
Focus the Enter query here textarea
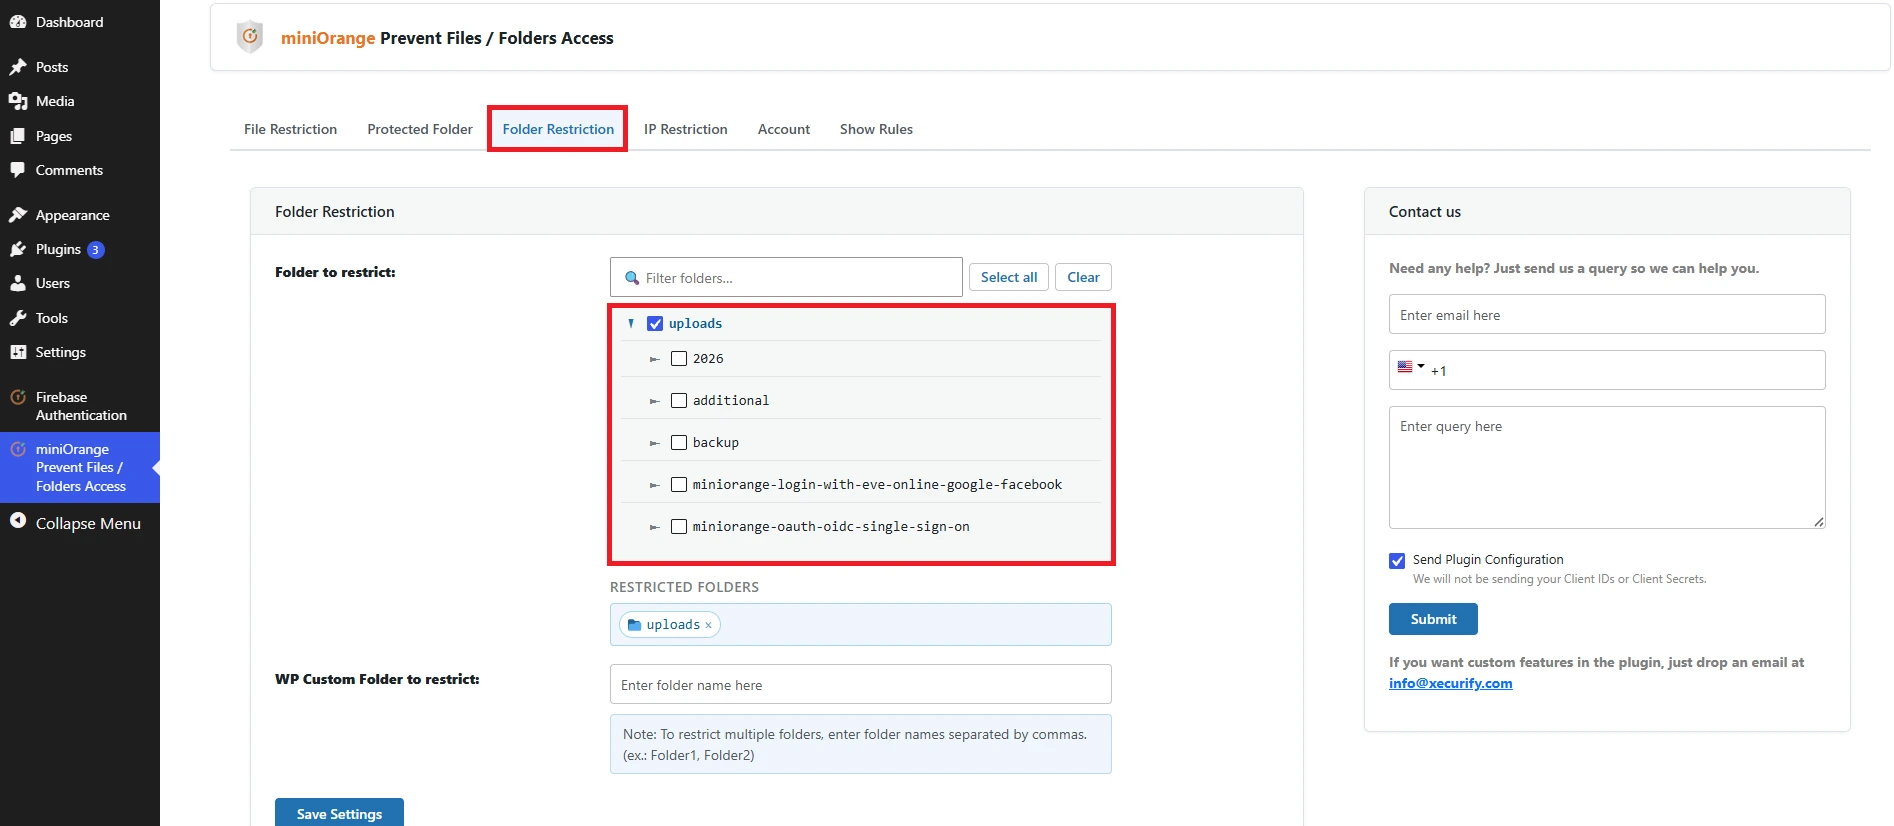[x=1607, y=467]
